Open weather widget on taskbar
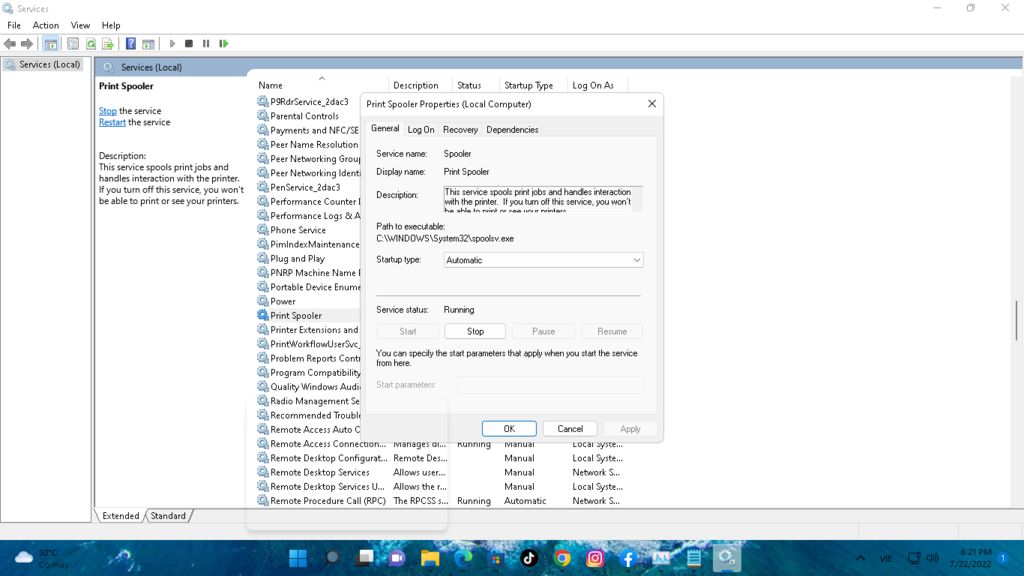This screenshot has width=1024, height=576. [42, 558]
